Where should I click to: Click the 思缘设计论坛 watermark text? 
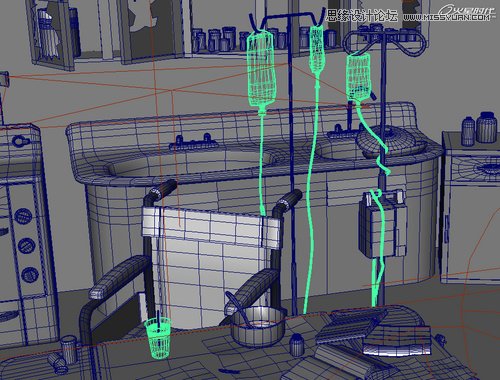(x=361, y=16)
